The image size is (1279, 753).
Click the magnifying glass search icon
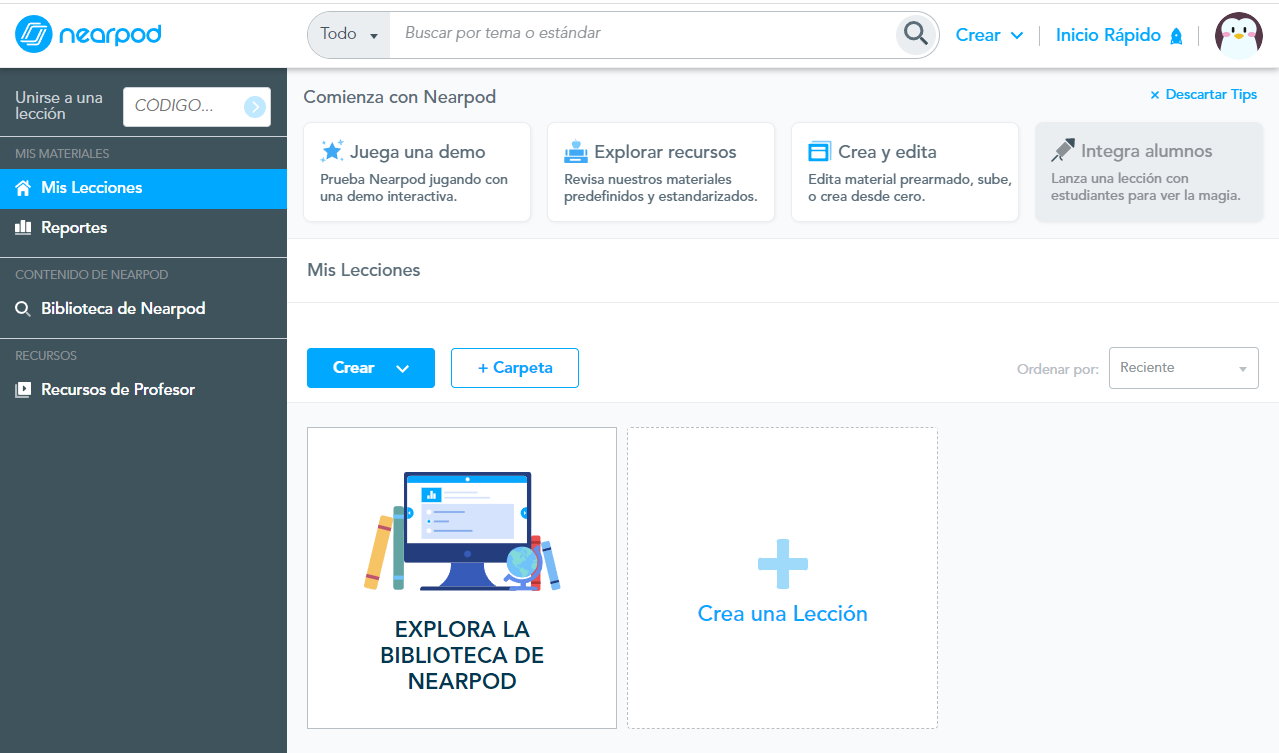coord(915,35)
